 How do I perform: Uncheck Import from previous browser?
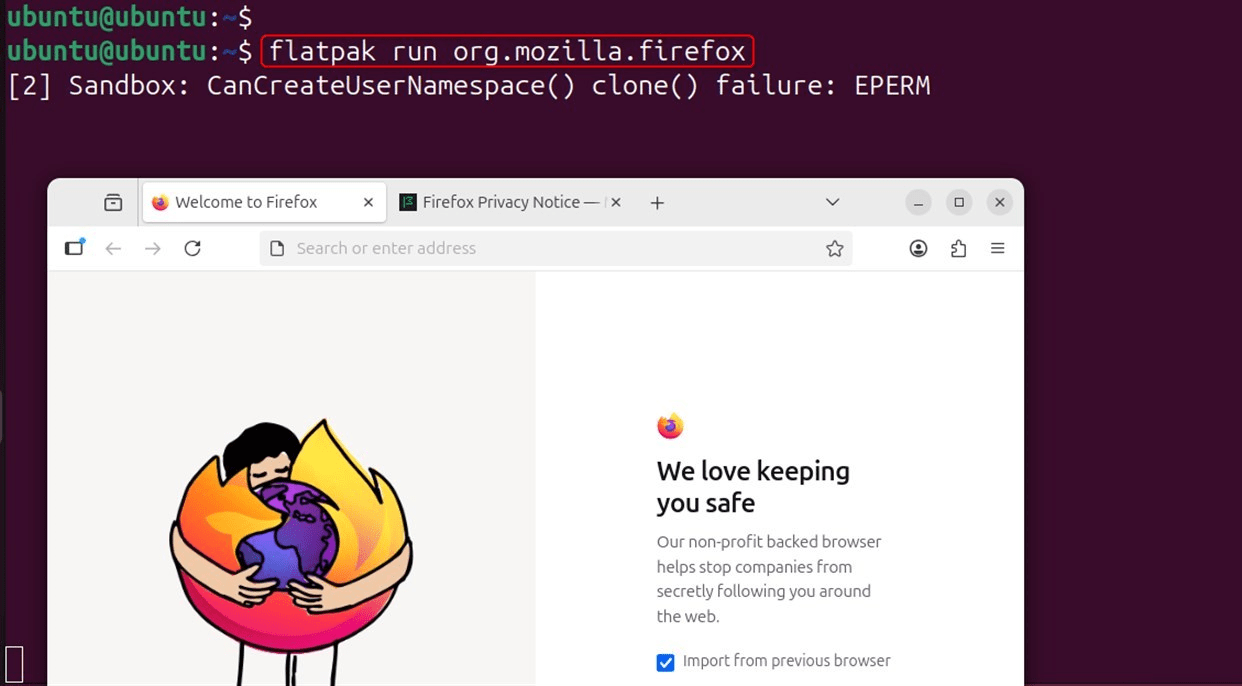tap(665, 662)
